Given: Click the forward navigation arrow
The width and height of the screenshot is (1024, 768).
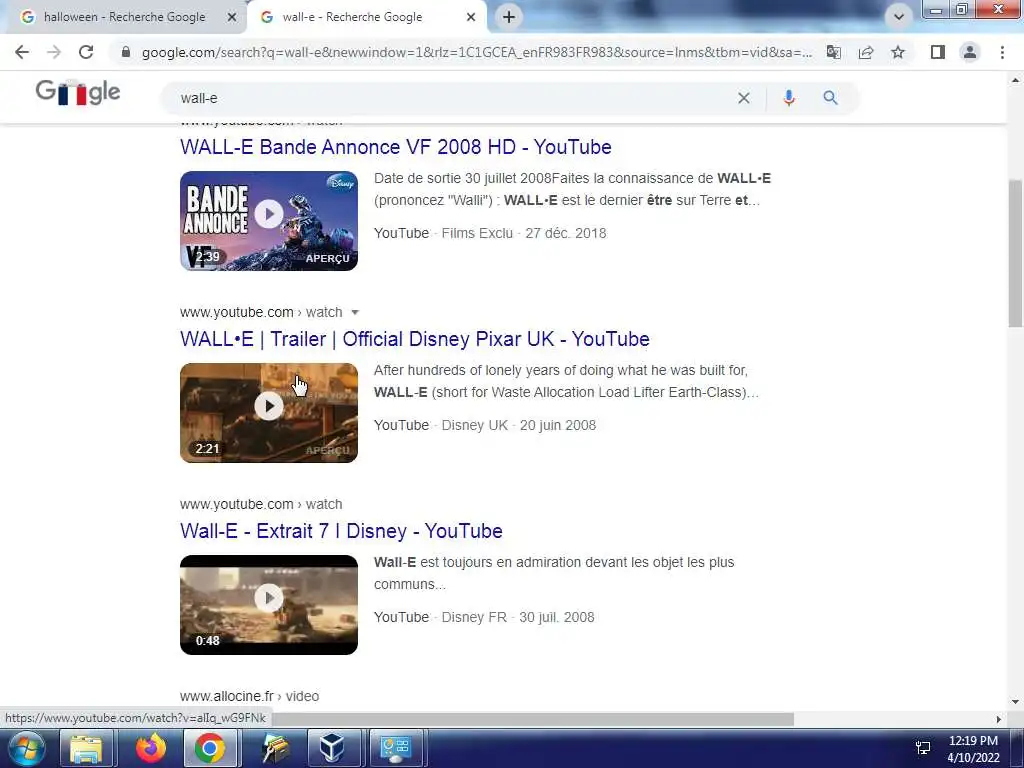Looking at the screenshot, I should tap(54, 52).
